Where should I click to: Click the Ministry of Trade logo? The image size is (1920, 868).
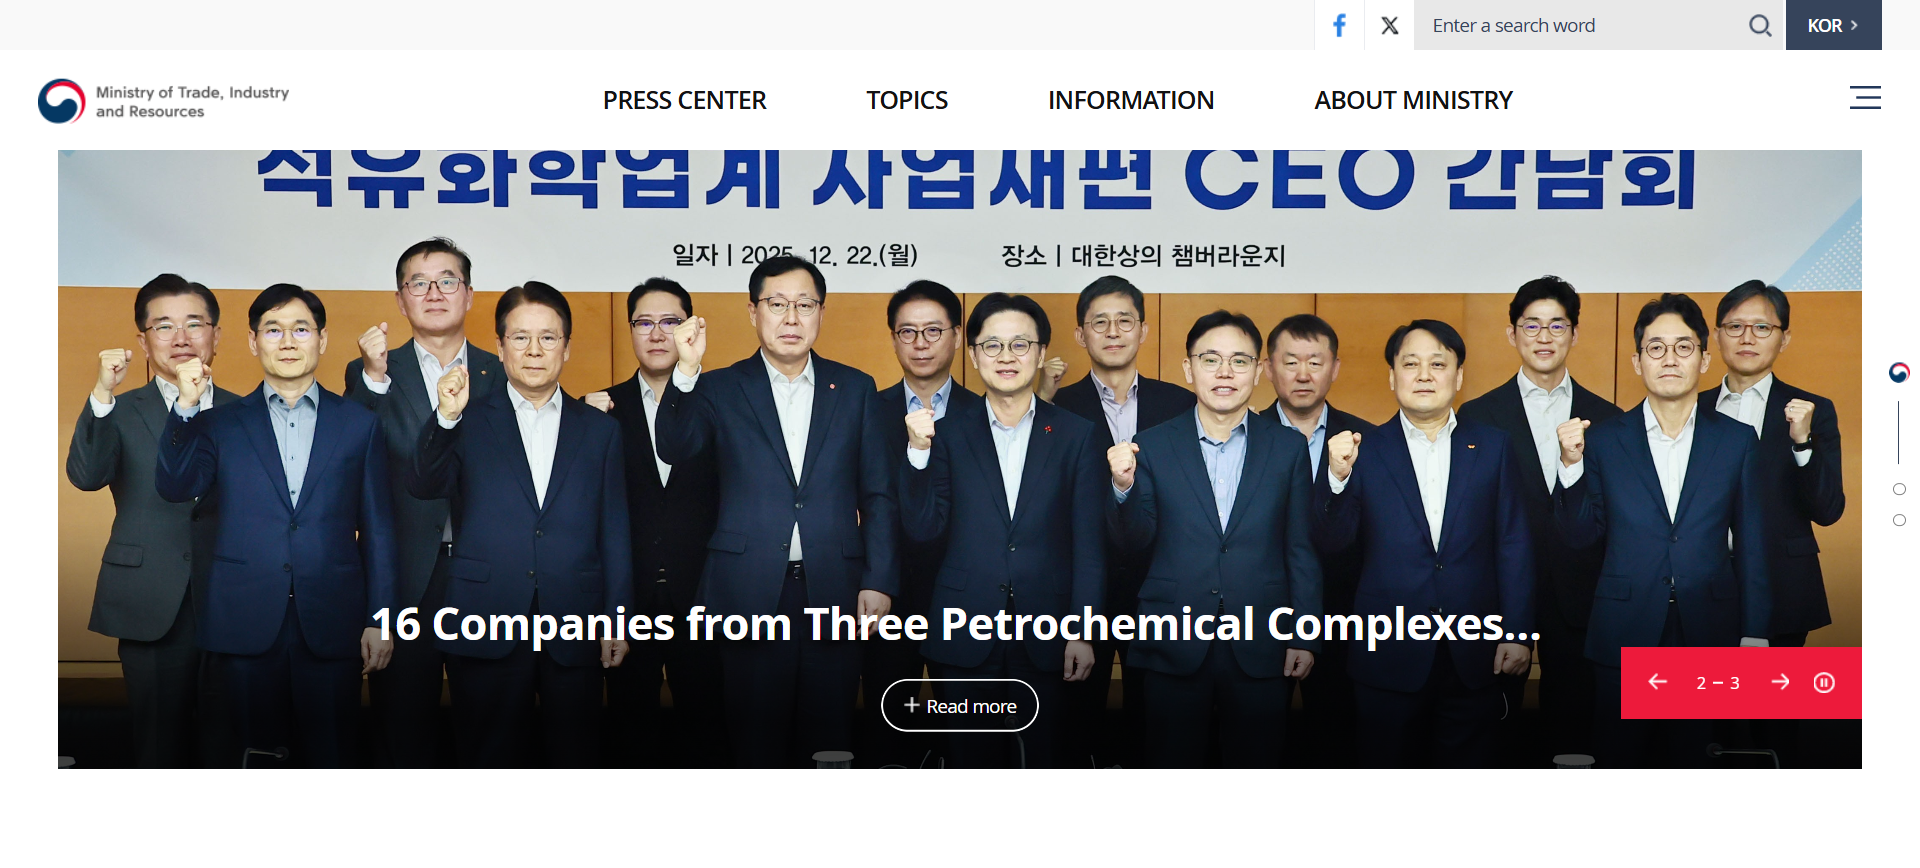(x=164, y=101)
